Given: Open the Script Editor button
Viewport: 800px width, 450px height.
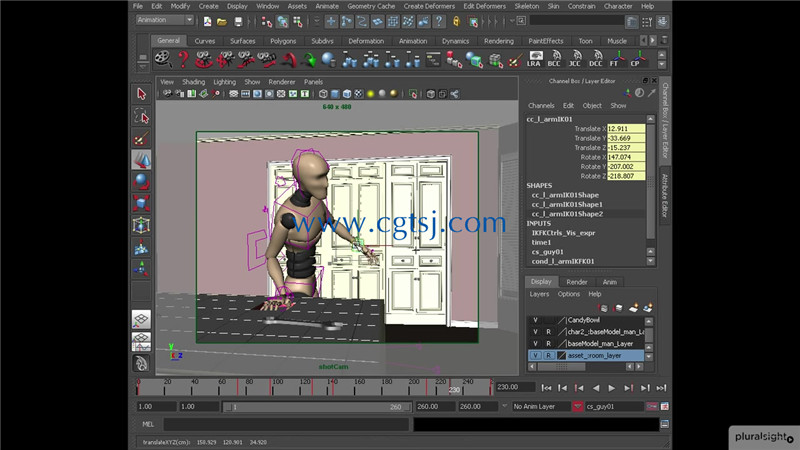Looking at the screenshot, I should coord(664,424).
